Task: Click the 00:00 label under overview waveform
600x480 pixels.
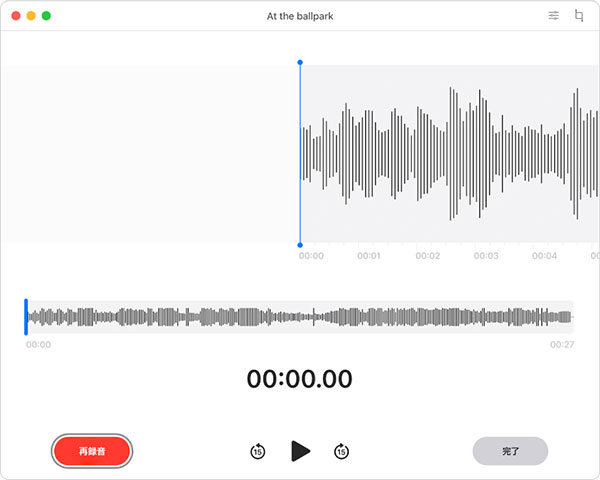Action: click(x=38, y=344)
